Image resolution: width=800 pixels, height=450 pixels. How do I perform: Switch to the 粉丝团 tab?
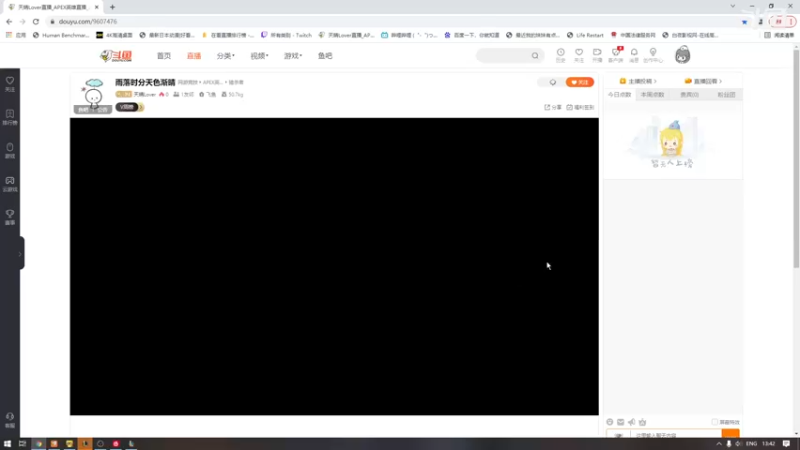[x=726, y=94]
